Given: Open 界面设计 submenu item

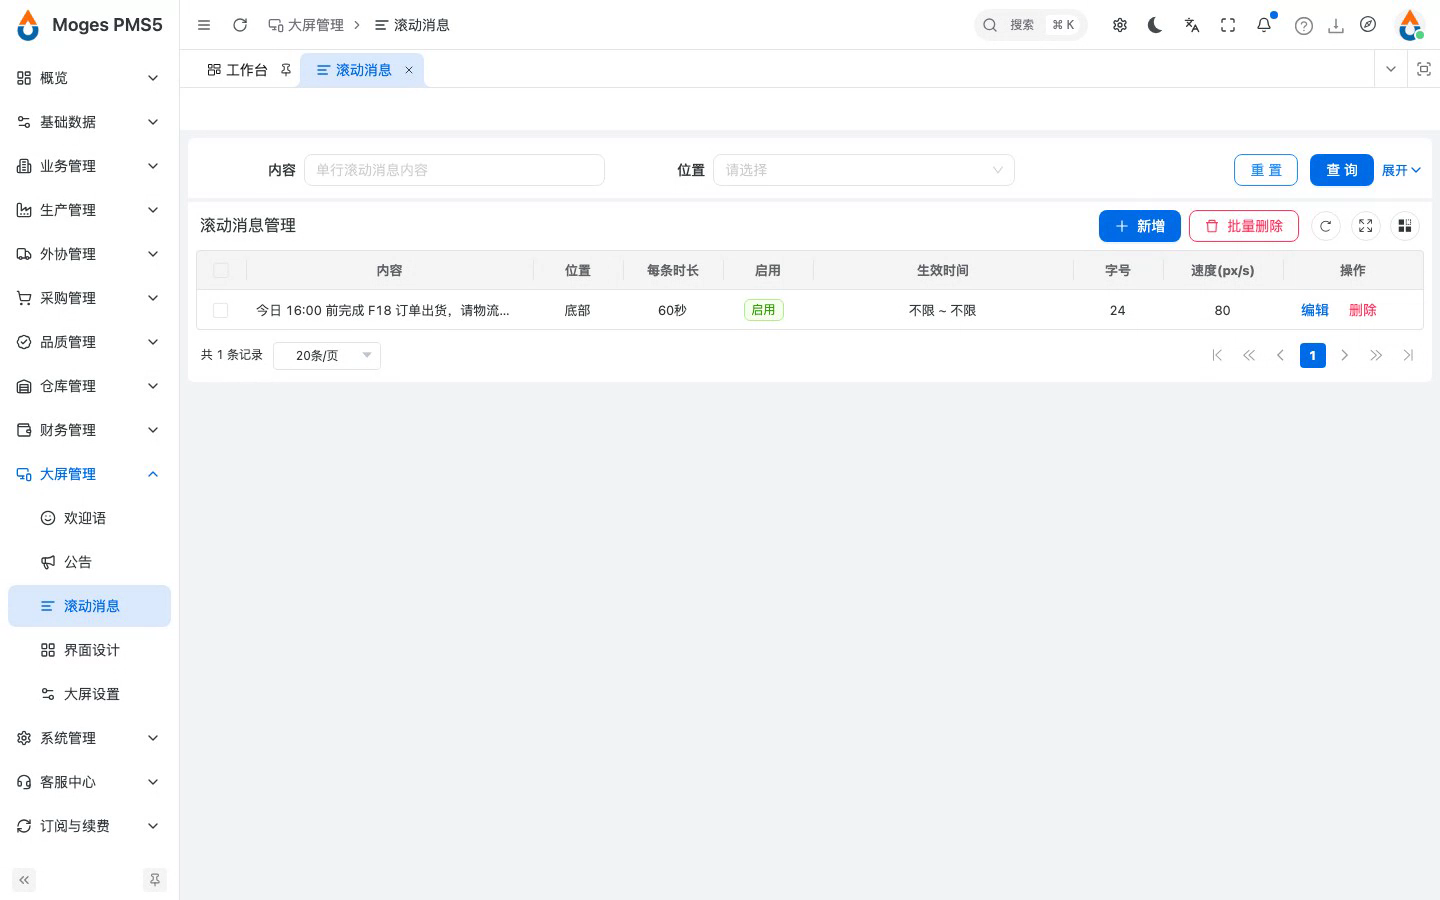Looking at the screenshot, I should coord(89,650).
